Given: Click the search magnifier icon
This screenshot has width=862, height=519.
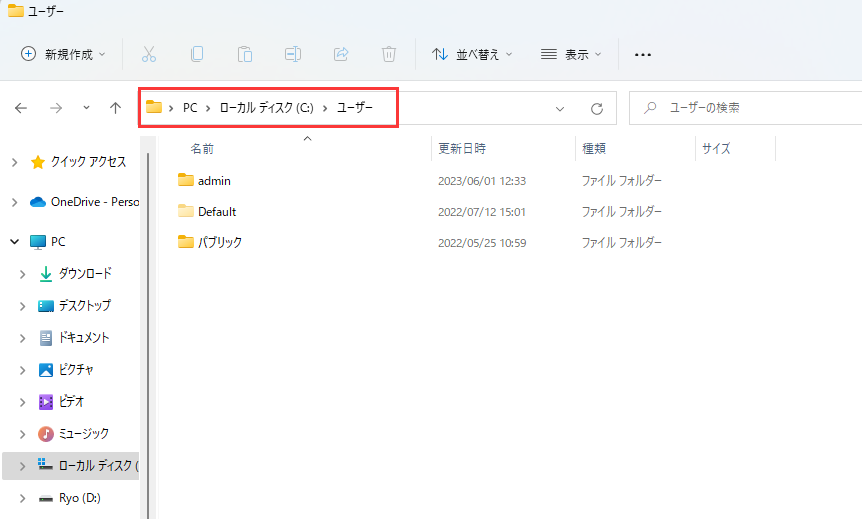Looking at the screenshot, I should click(x=650, y=107).
